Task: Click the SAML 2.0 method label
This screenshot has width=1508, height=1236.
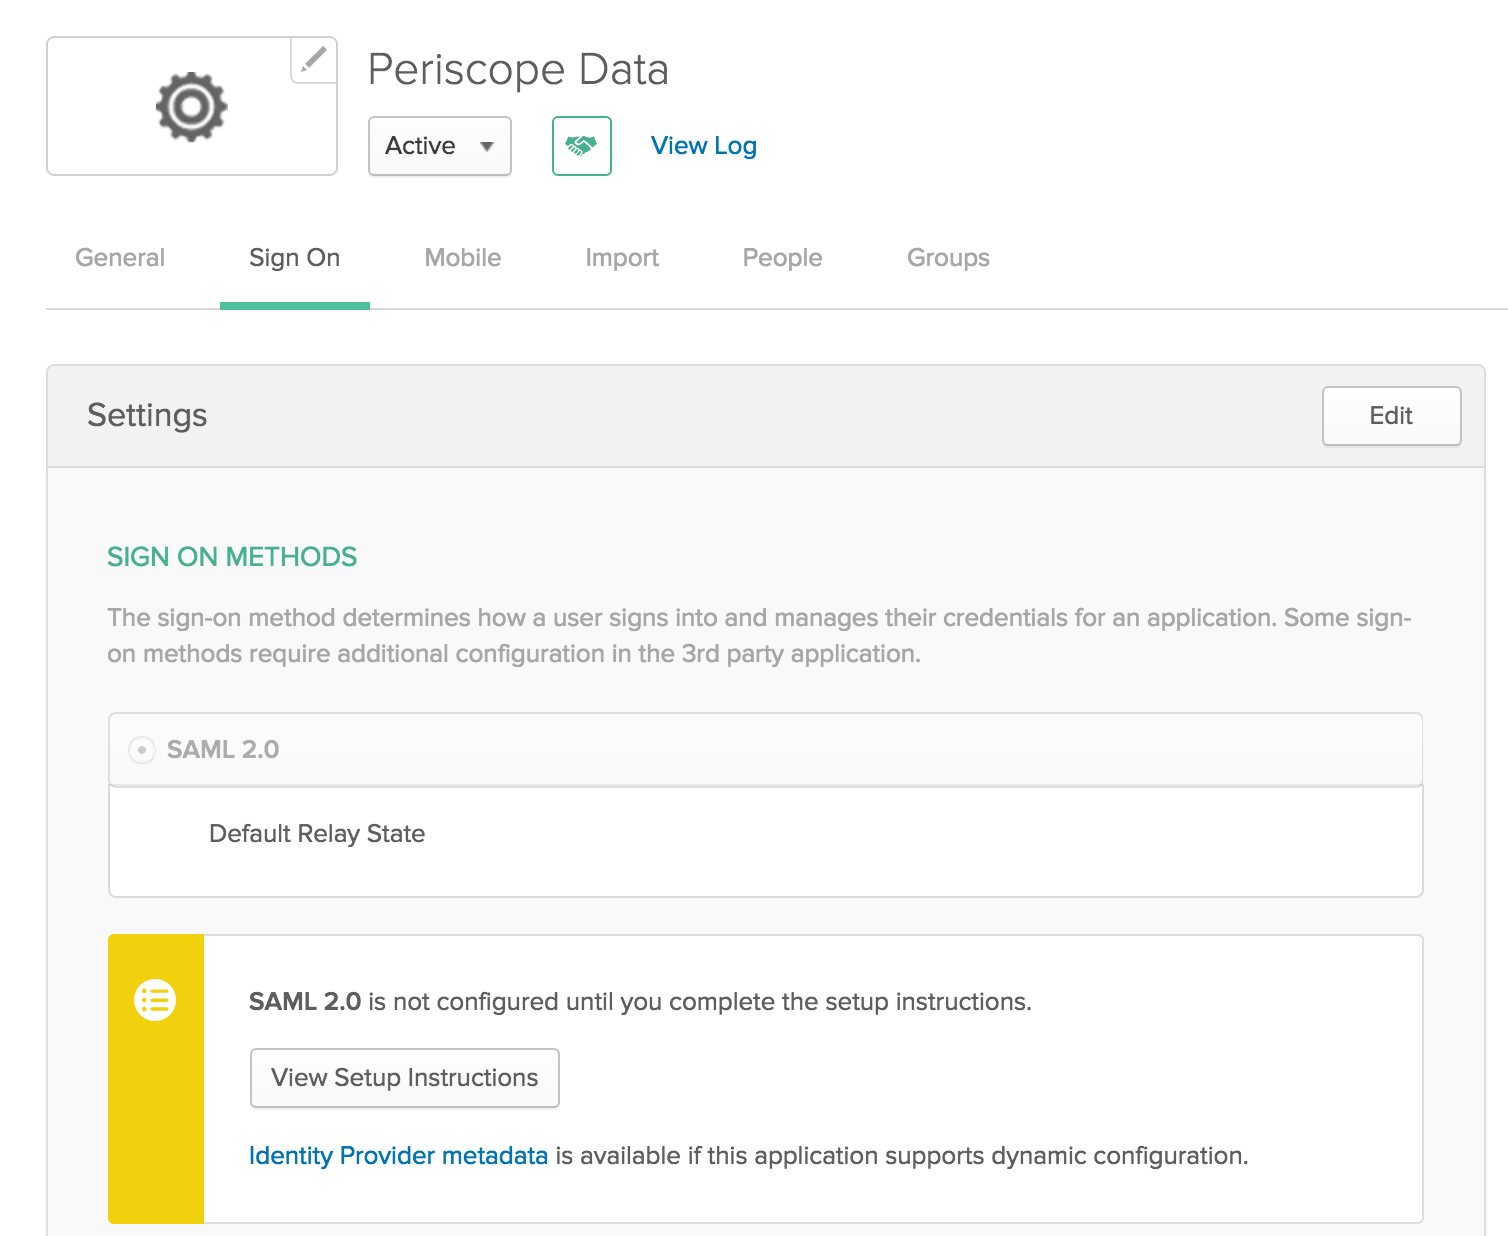Action: 223,750
